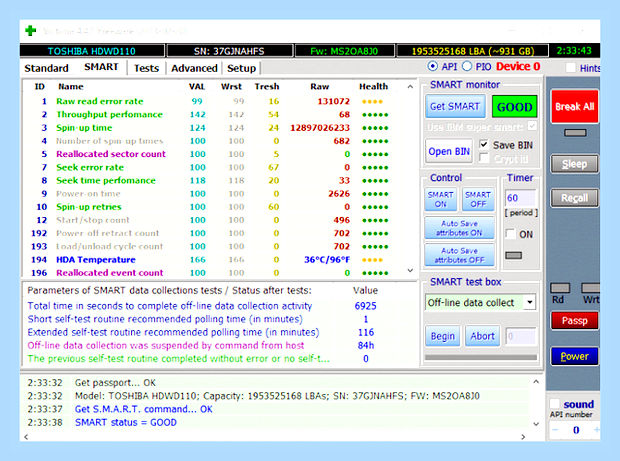Click the Rd indicator lamp
620x461 pixels.
click(x=560, y=288)
